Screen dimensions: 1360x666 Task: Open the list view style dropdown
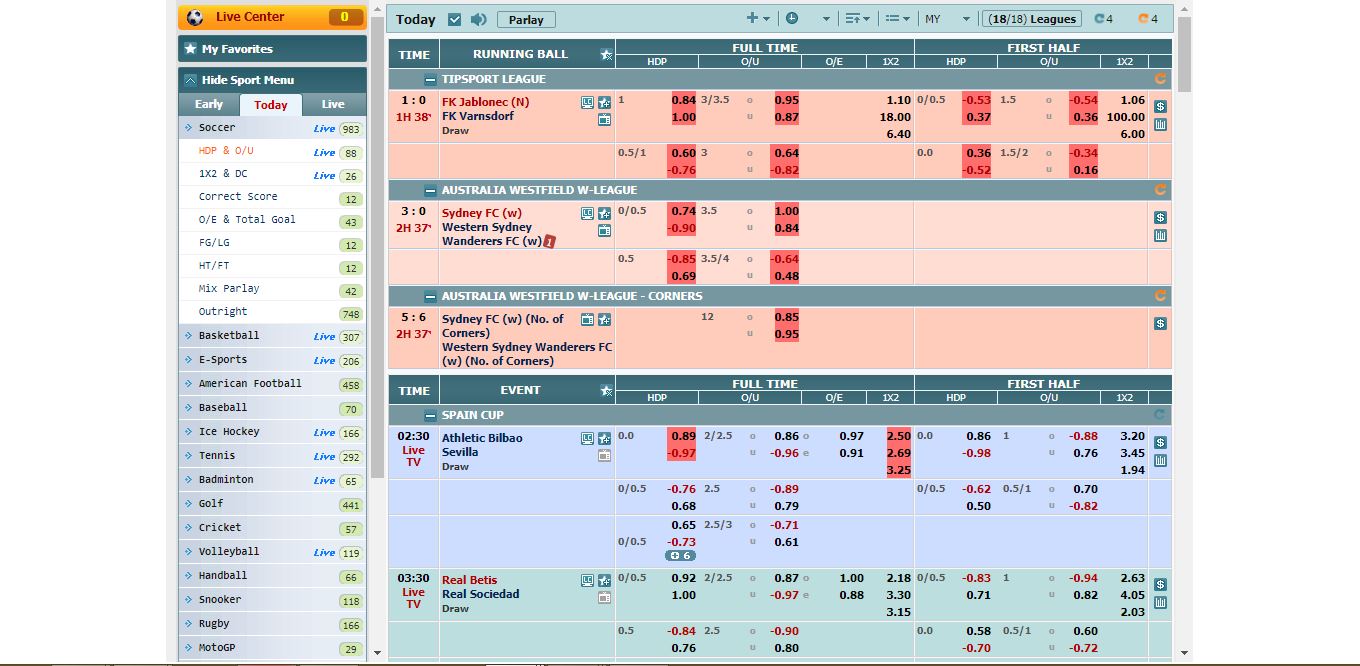pos(897,19)
